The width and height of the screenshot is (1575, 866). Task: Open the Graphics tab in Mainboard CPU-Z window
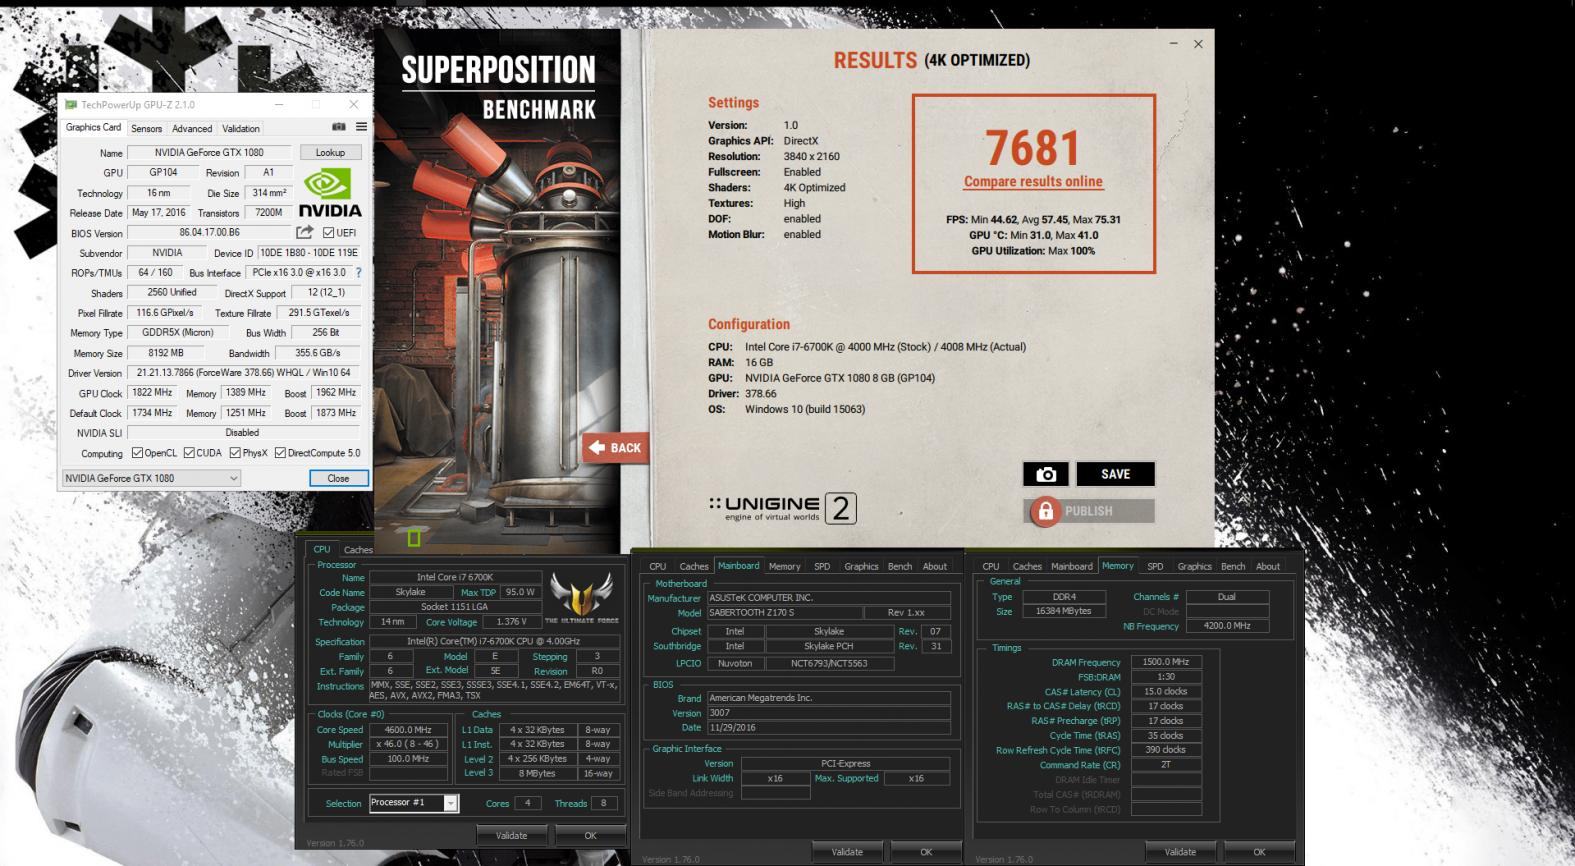coord(861,566)
